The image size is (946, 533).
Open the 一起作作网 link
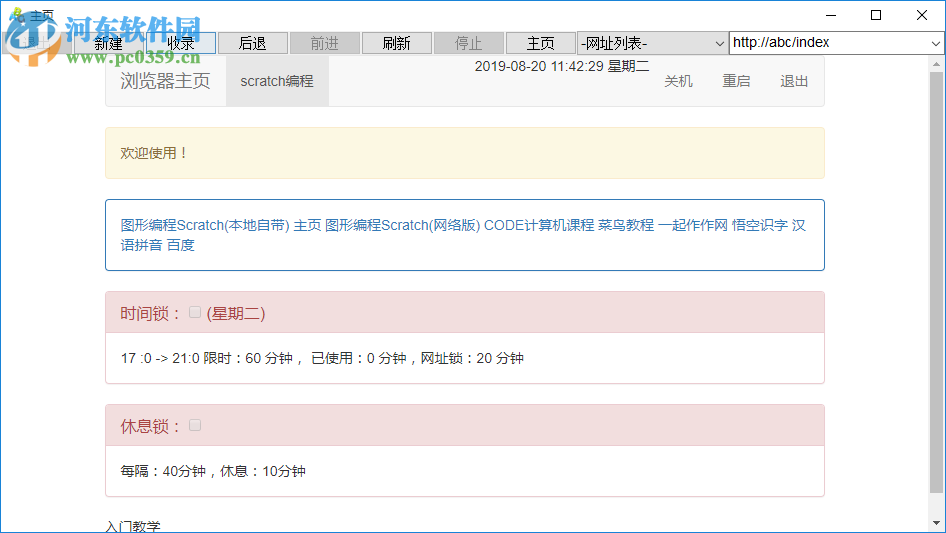[x=693, y=225]
